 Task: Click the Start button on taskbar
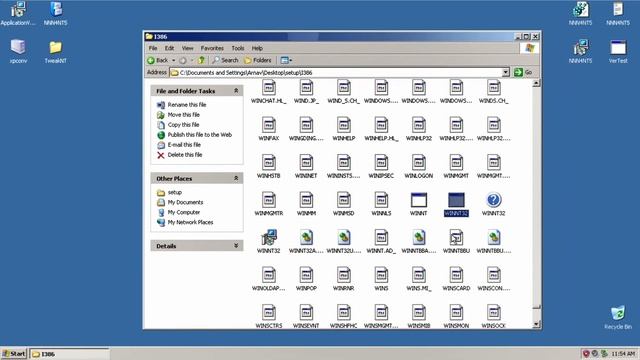coord(14,353)
